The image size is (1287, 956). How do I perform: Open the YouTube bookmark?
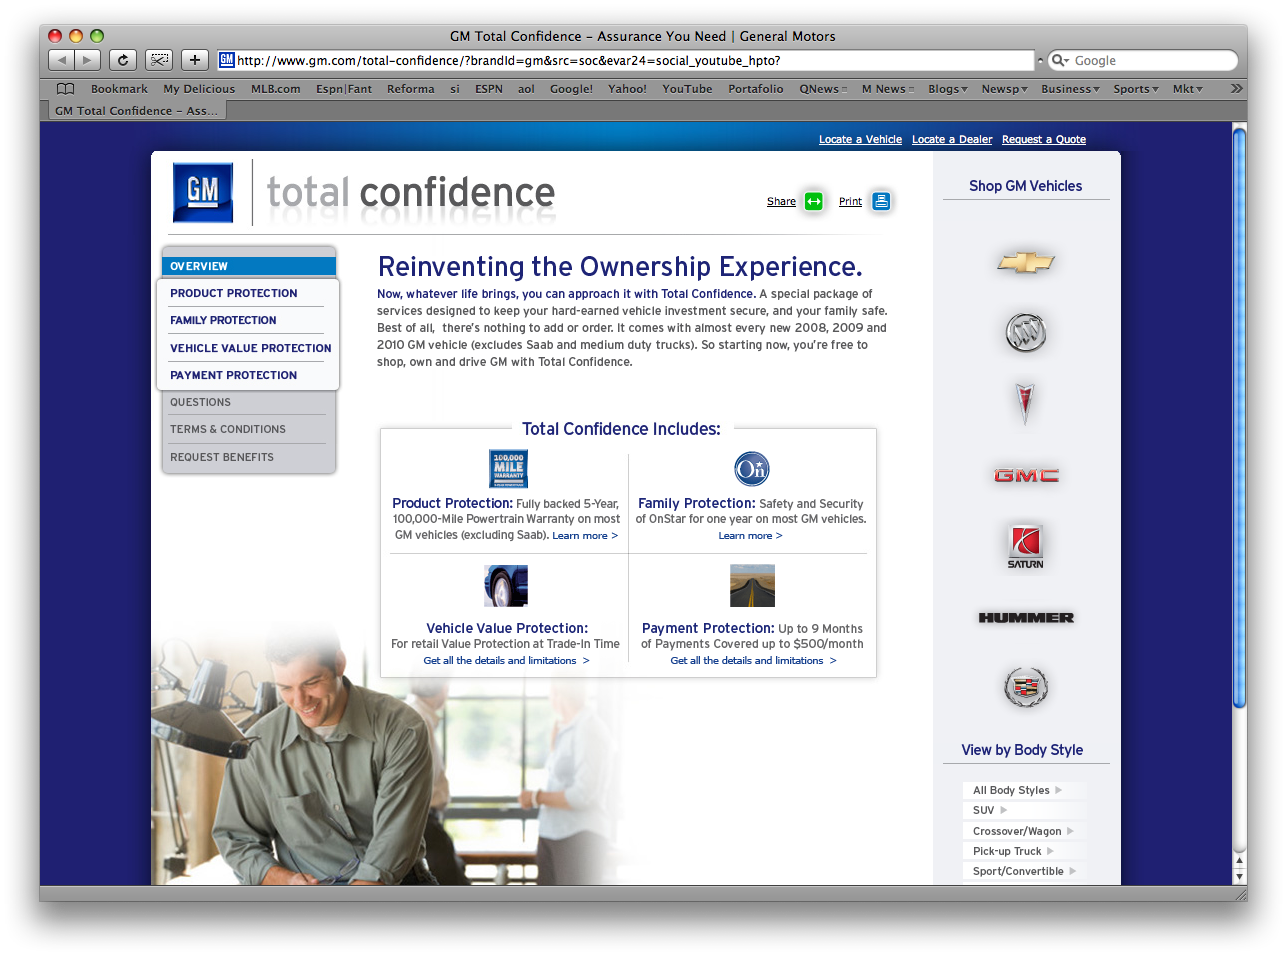coord(687,89)
